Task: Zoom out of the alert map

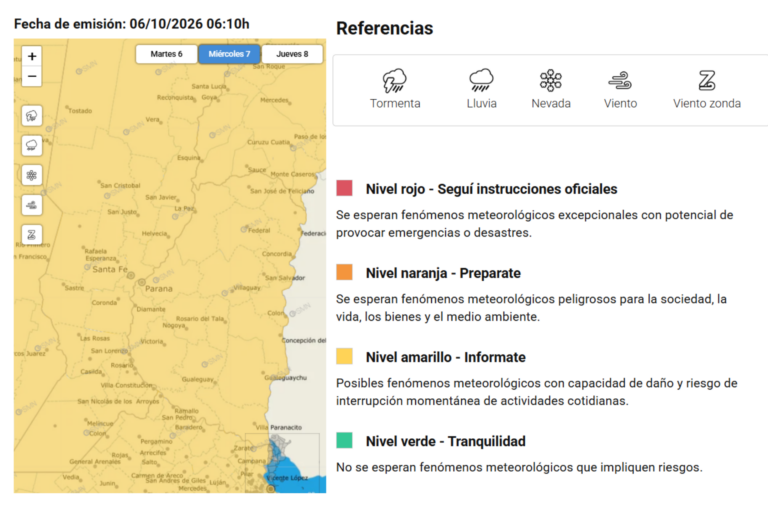Action: (x=32, y=76)
